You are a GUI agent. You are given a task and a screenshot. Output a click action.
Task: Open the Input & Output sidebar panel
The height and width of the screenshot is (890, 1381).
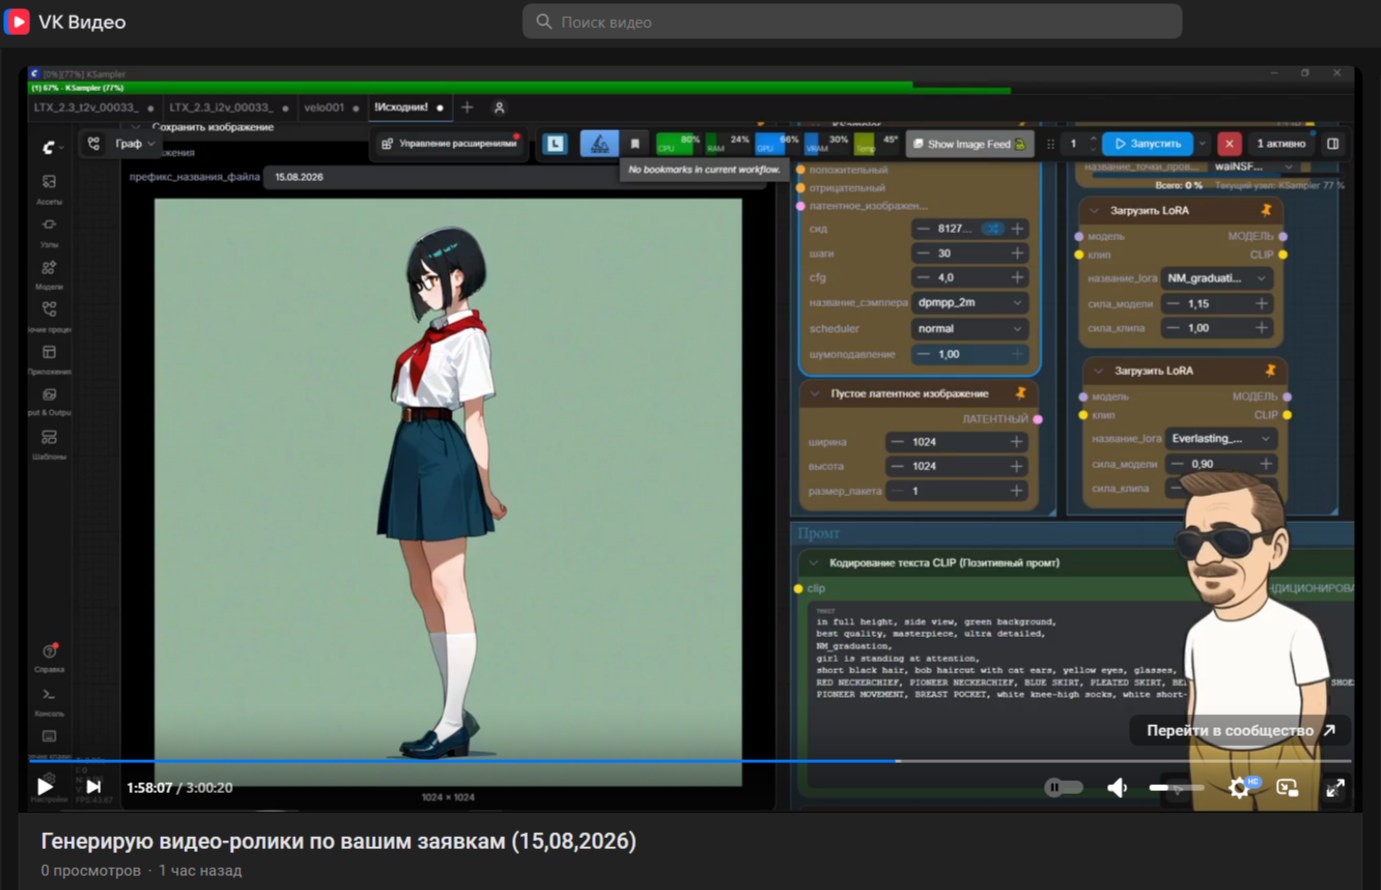[49, 401]
